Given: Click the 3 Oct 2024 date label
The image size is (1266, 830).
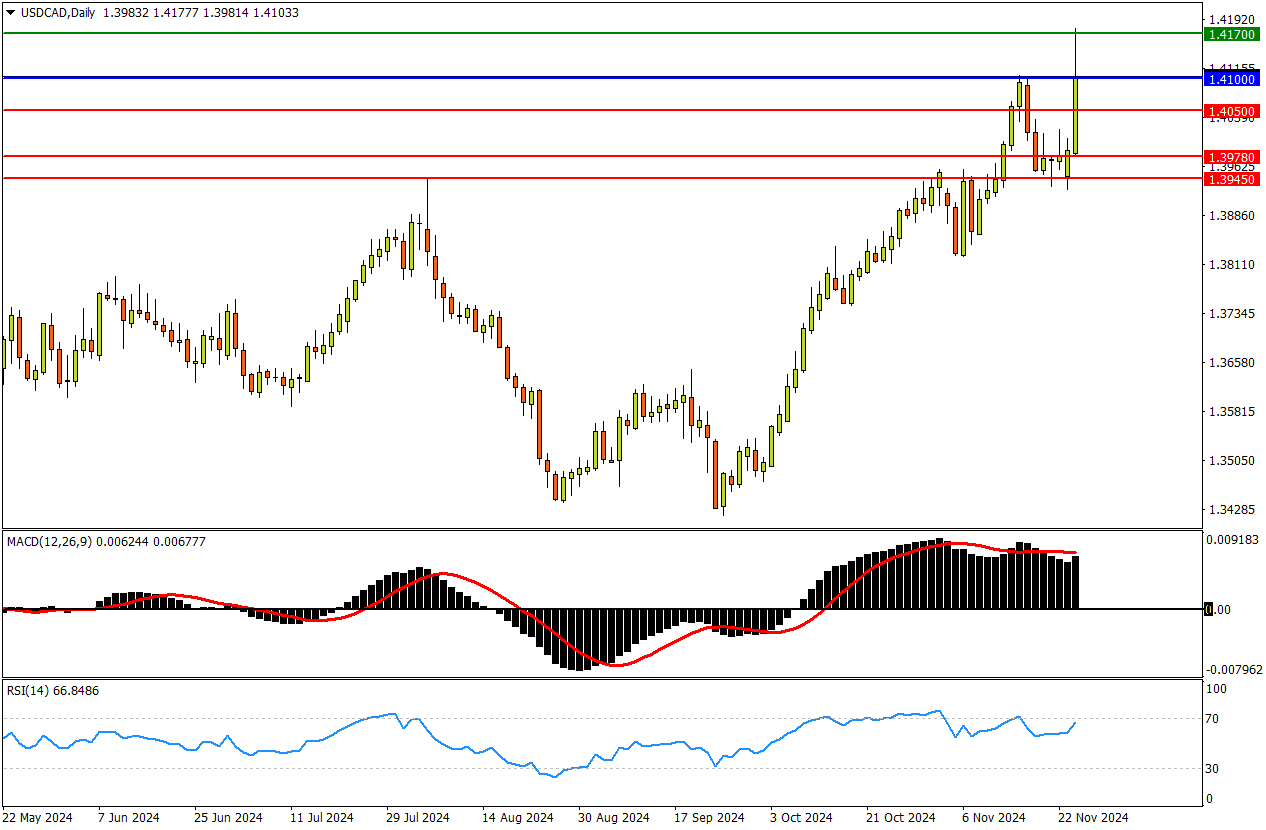Looking at the screenshot, I should tap(801, 817).
